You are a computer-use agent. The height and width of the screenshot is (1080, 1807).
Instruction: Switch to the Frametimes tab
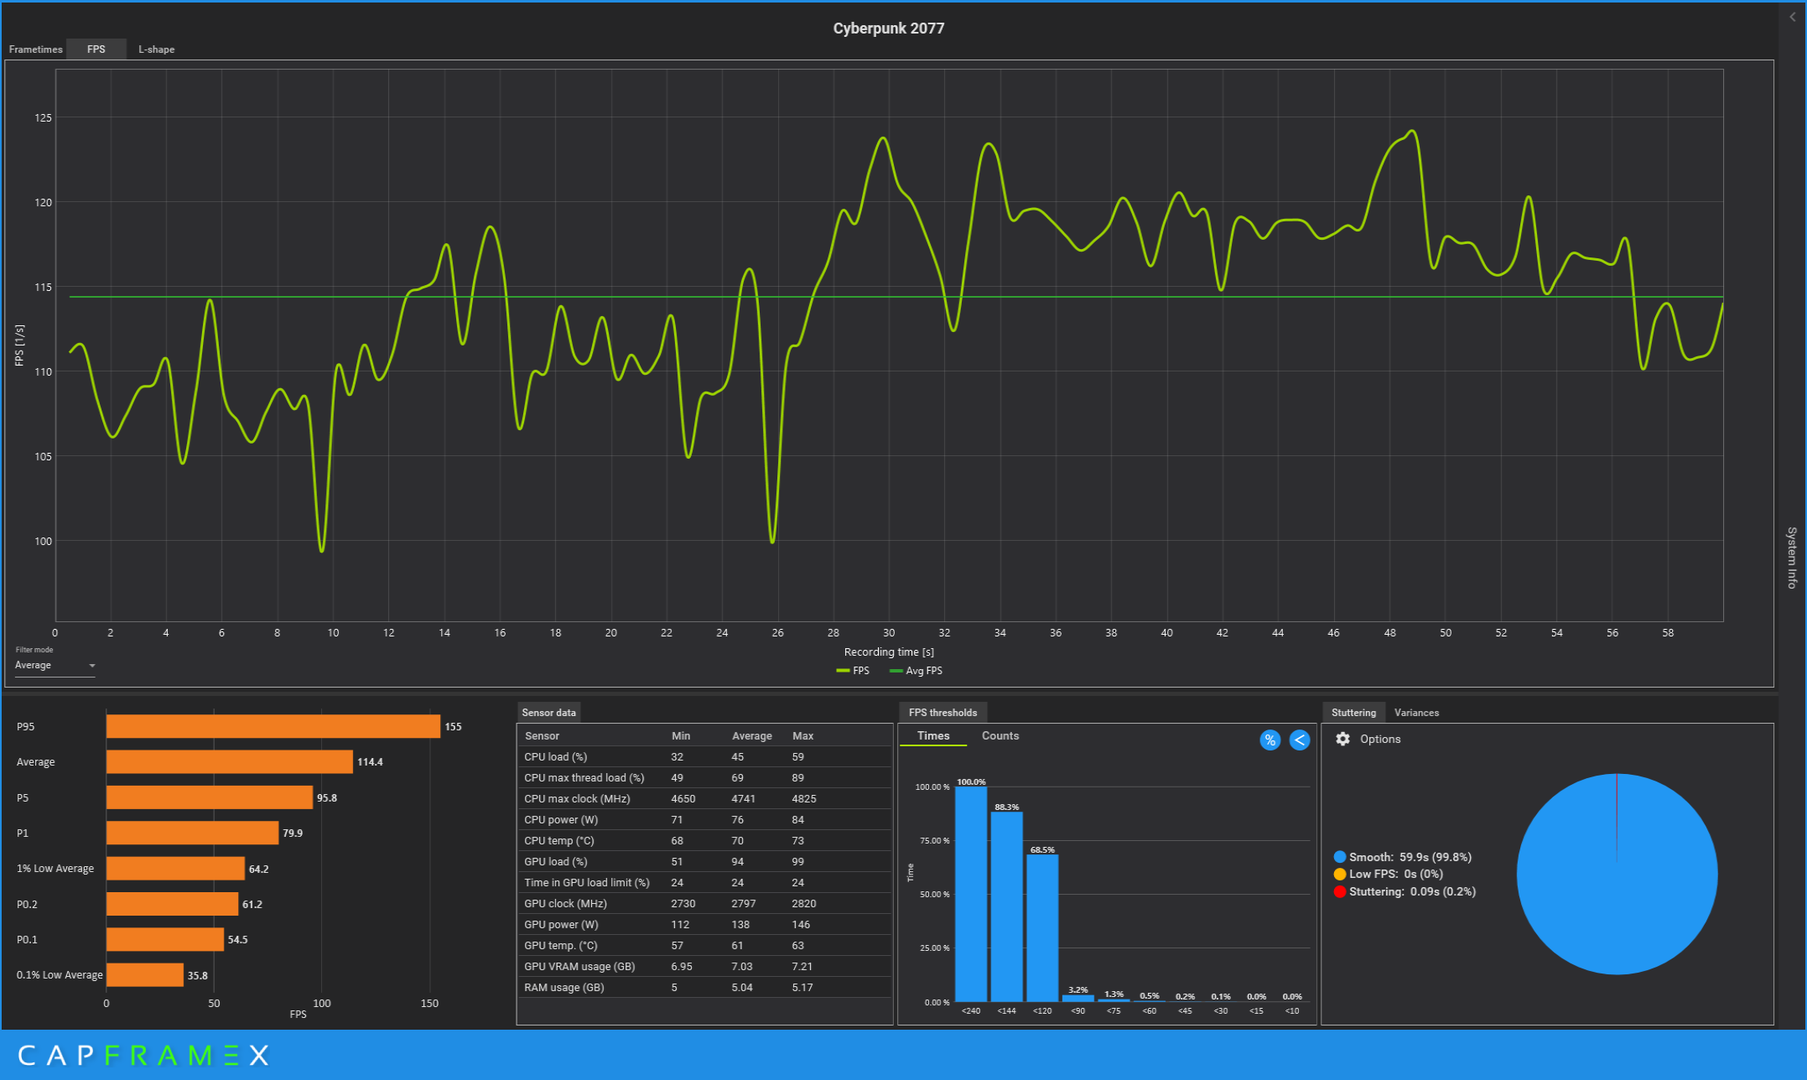36,49
